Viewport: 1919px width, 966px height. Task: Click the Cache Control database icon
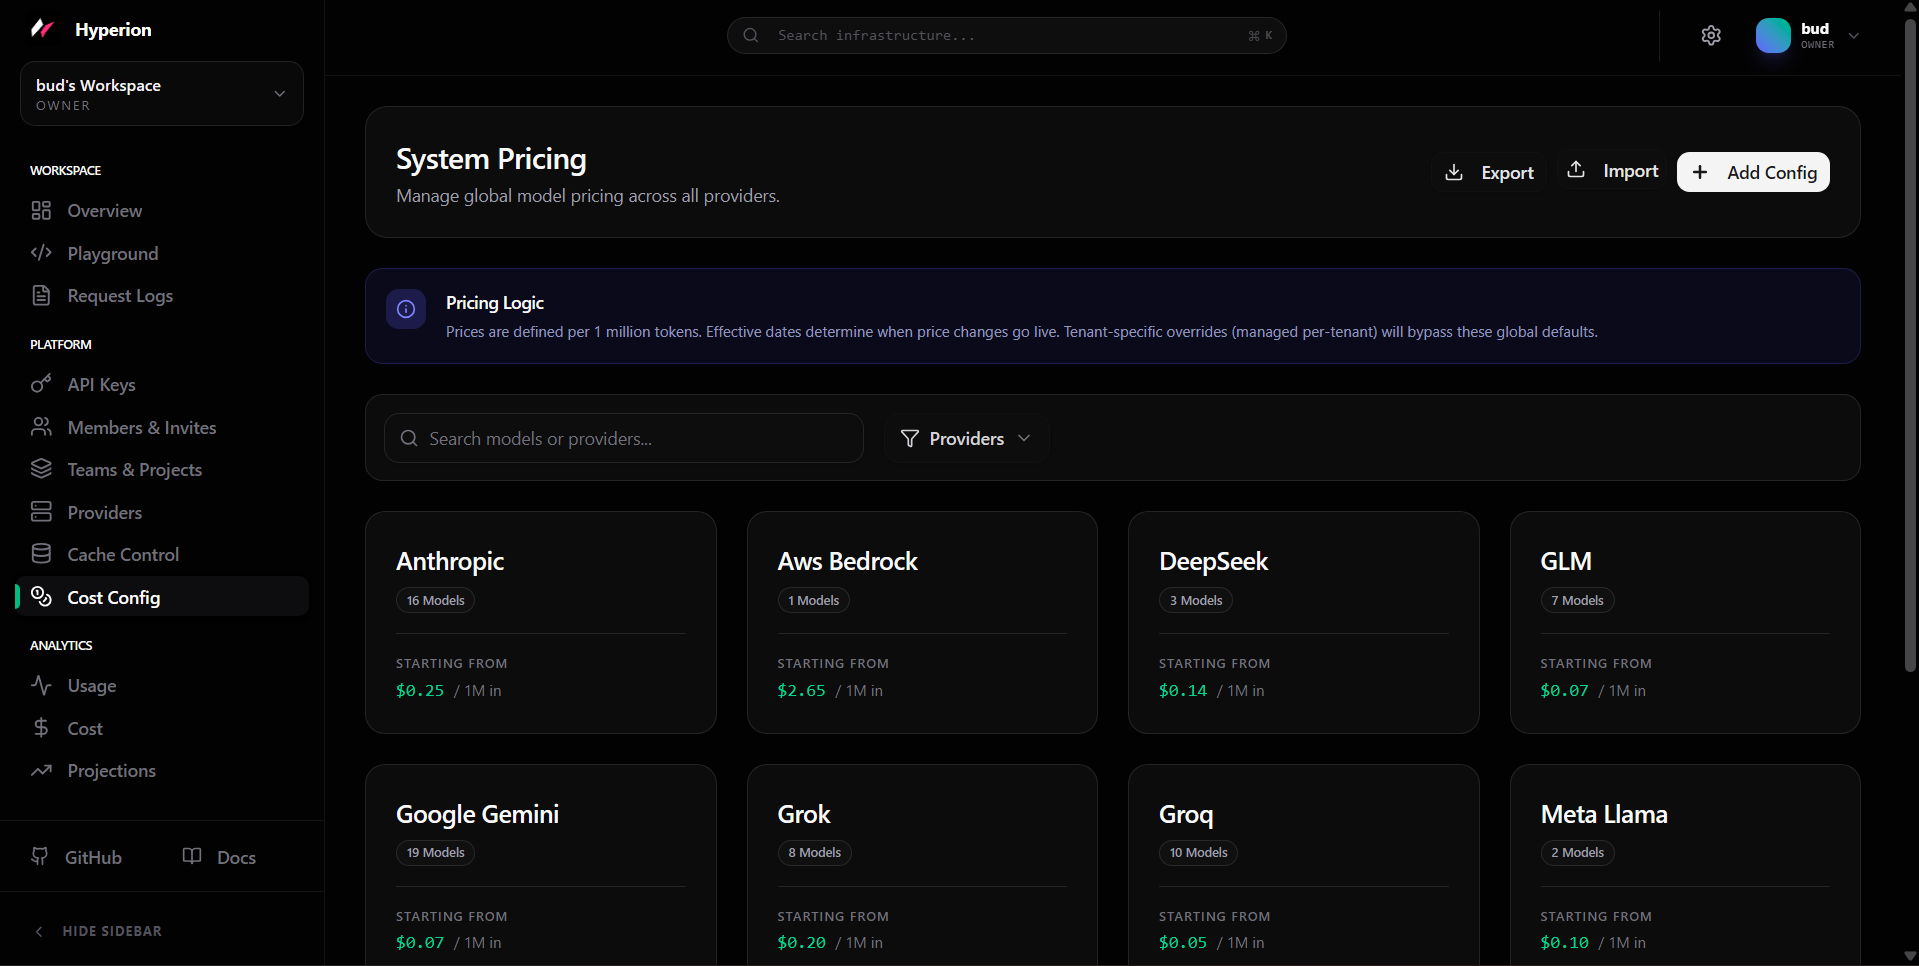click(x=41, y=554)
